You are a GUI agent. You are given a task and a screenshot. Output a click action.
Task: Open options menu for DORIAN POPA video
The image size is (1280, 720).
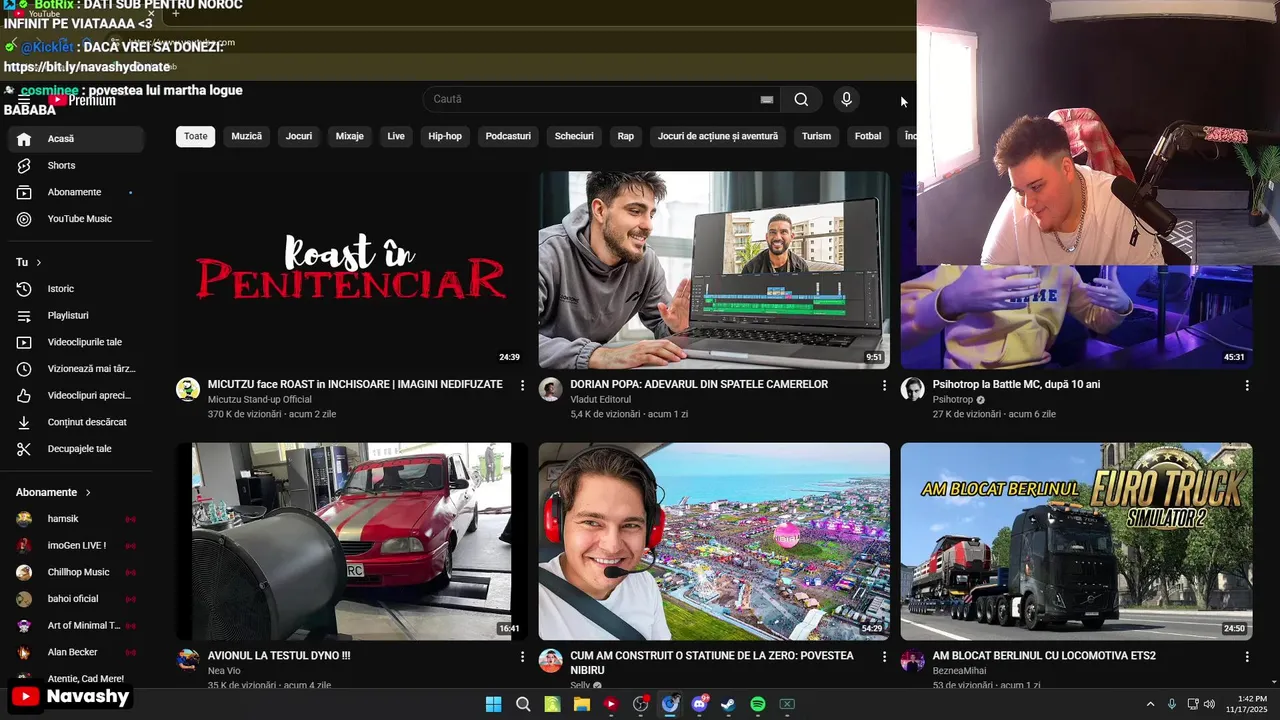click(884, 385)
